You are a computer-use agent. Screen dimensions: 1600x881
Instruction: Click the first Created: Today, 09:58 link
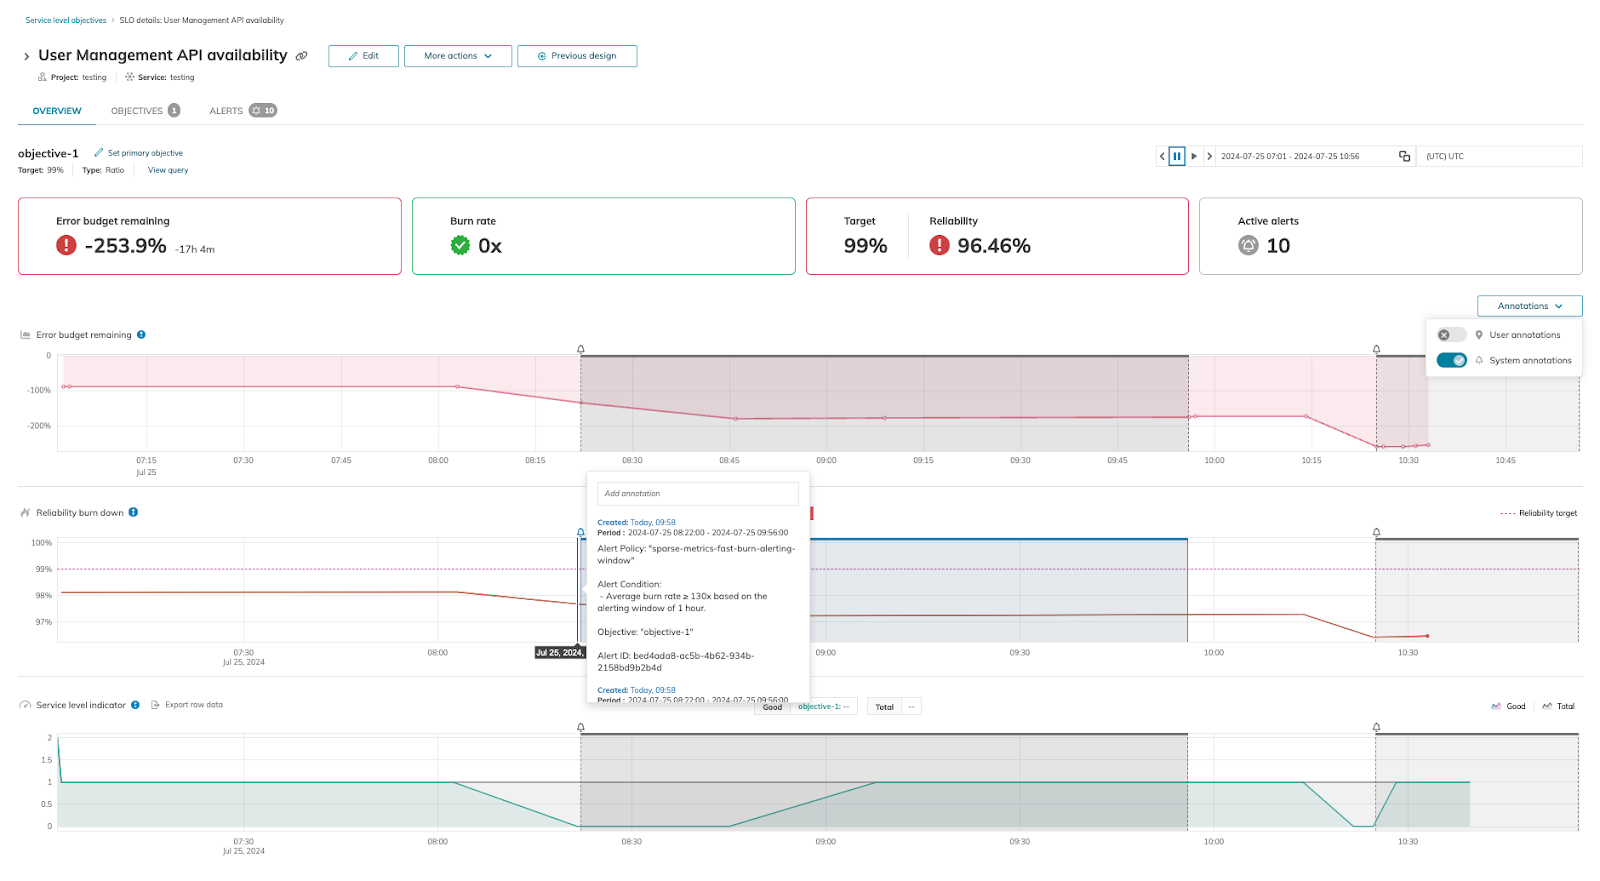tap(636, 522)
